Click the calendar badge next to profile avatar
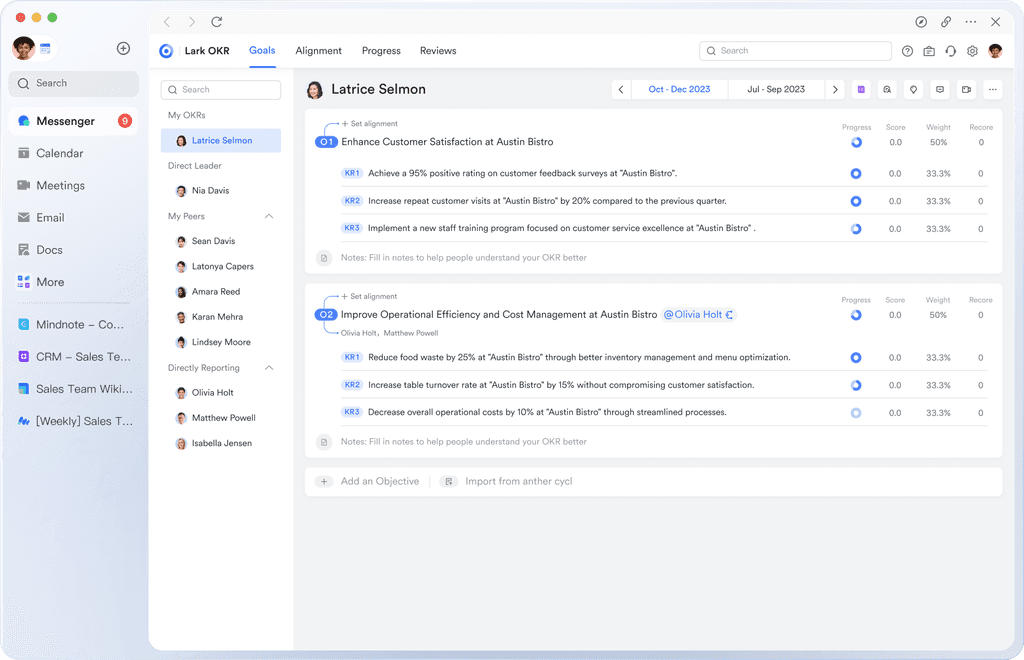The image size is (1024, 660). click(45, 48)
